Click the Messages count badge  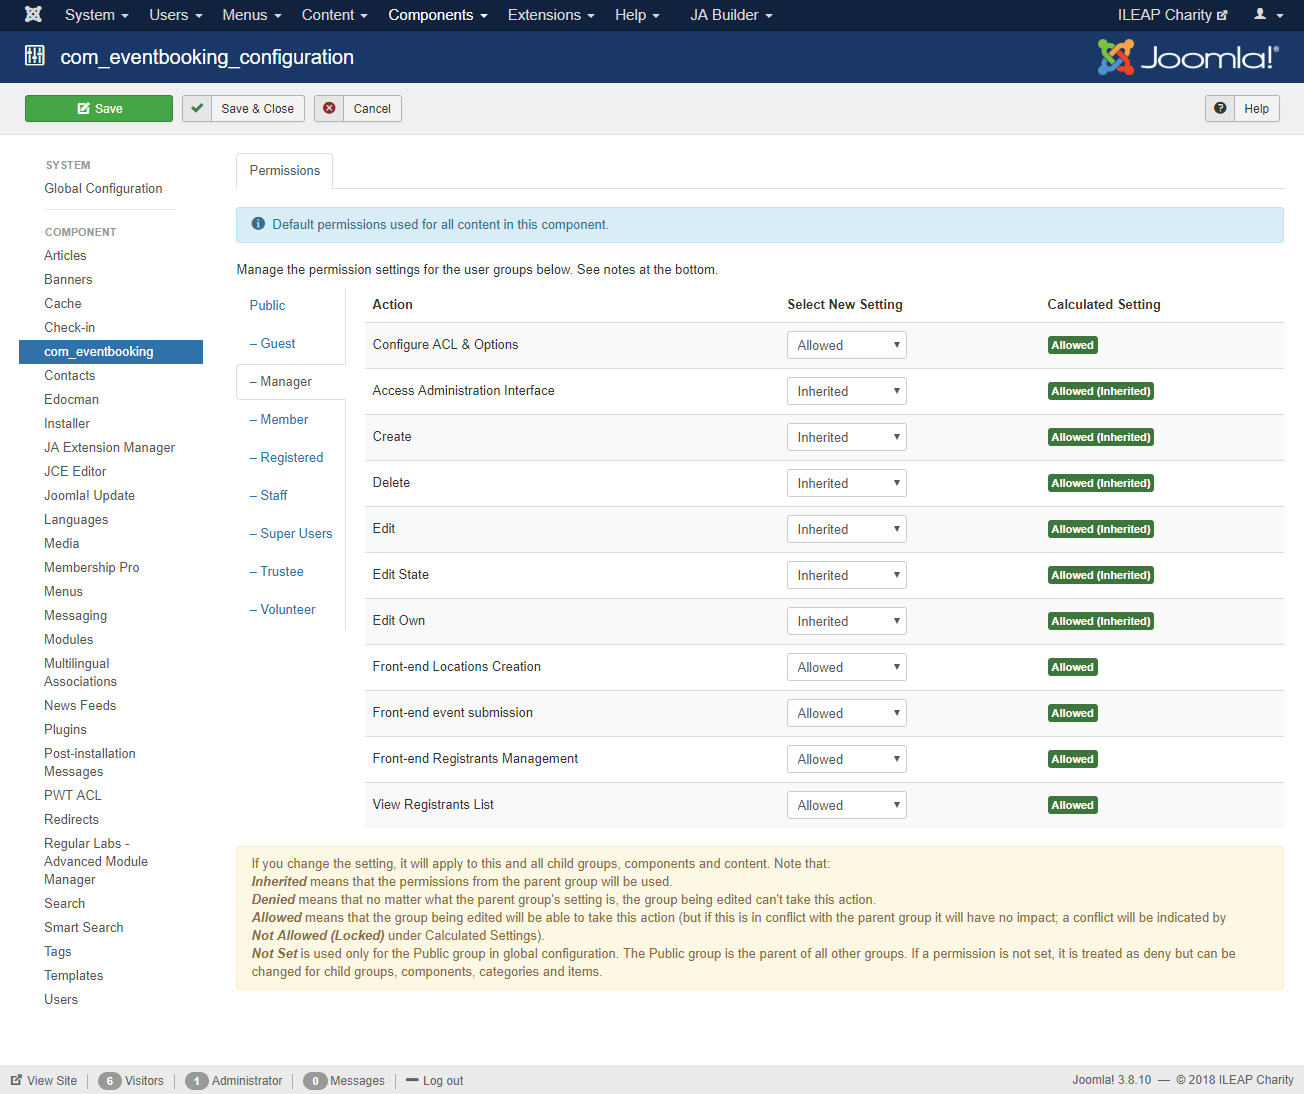(315, 1081)
